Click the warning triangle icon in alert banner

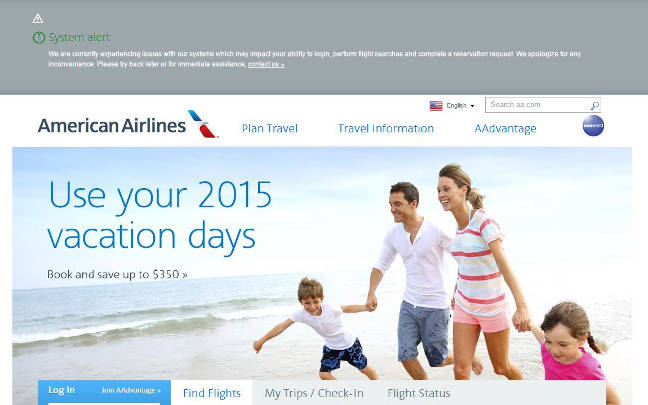(x=38, y=19)
